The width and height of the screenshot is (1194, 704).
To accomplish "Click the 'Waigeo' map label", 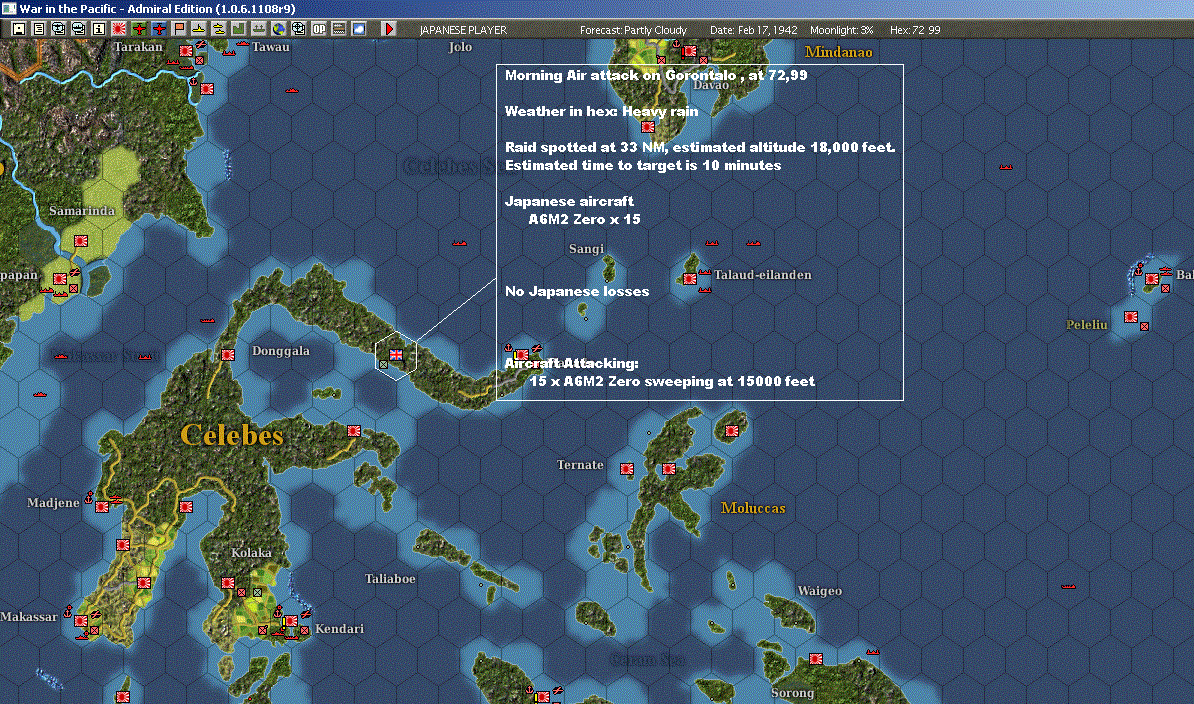I will (819, 591).
